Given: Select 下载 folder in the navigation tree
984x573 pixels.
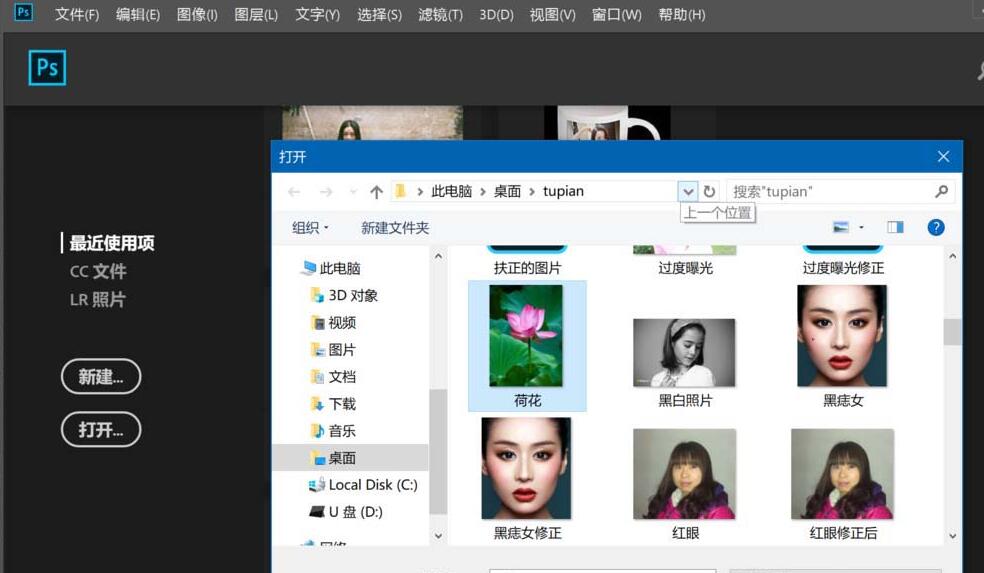Looking at the screenshot, I should pos(342,404).
